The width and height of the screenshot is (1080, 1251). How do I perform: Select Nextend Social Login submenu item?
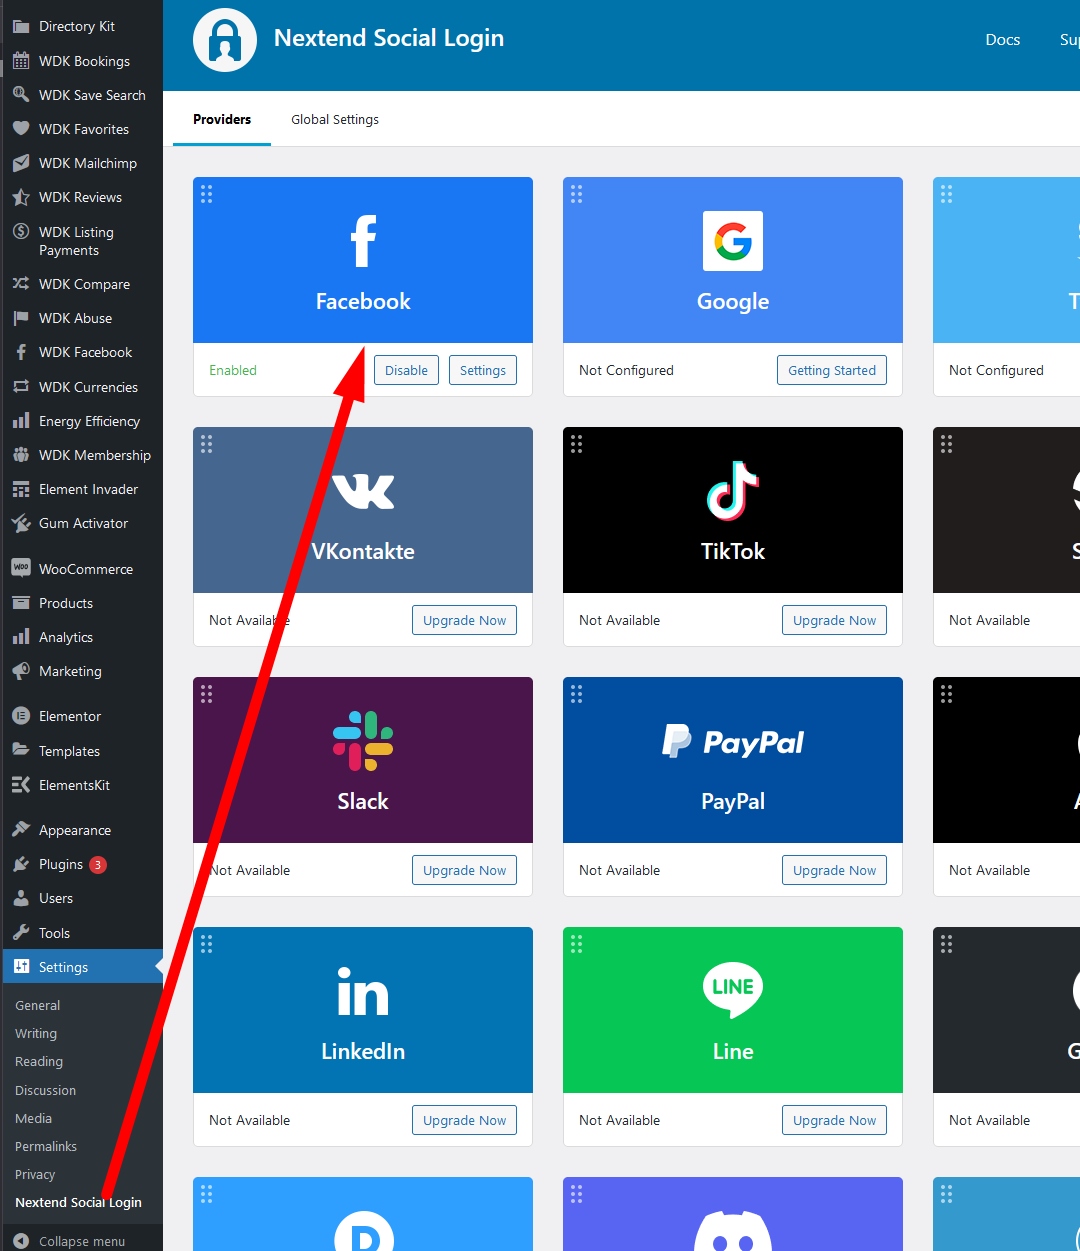[x=78, y=1202]
